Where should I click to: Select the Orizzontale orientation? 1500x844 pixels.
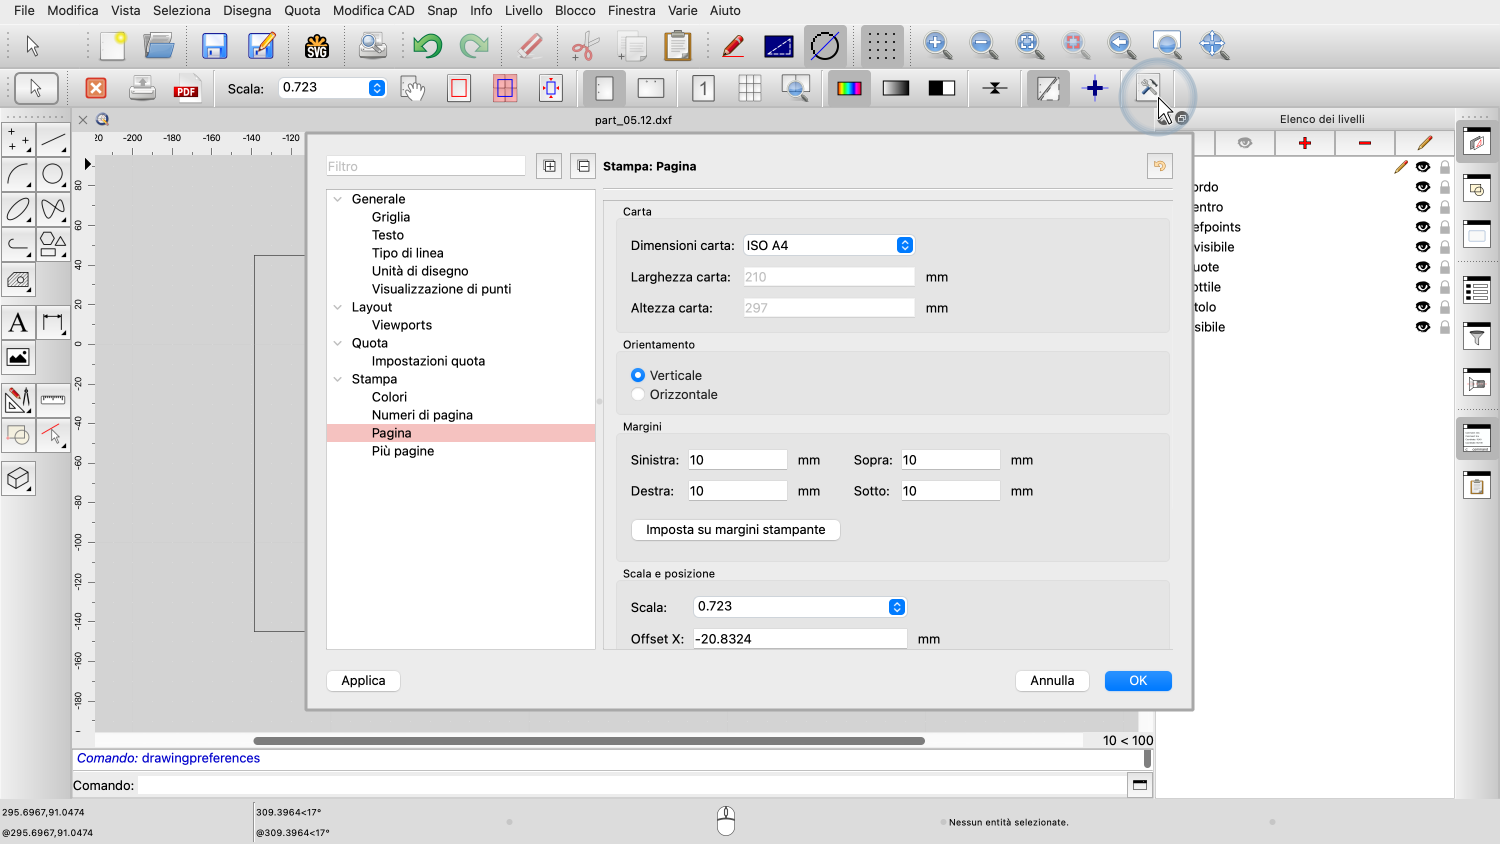[x=638, y=395]
